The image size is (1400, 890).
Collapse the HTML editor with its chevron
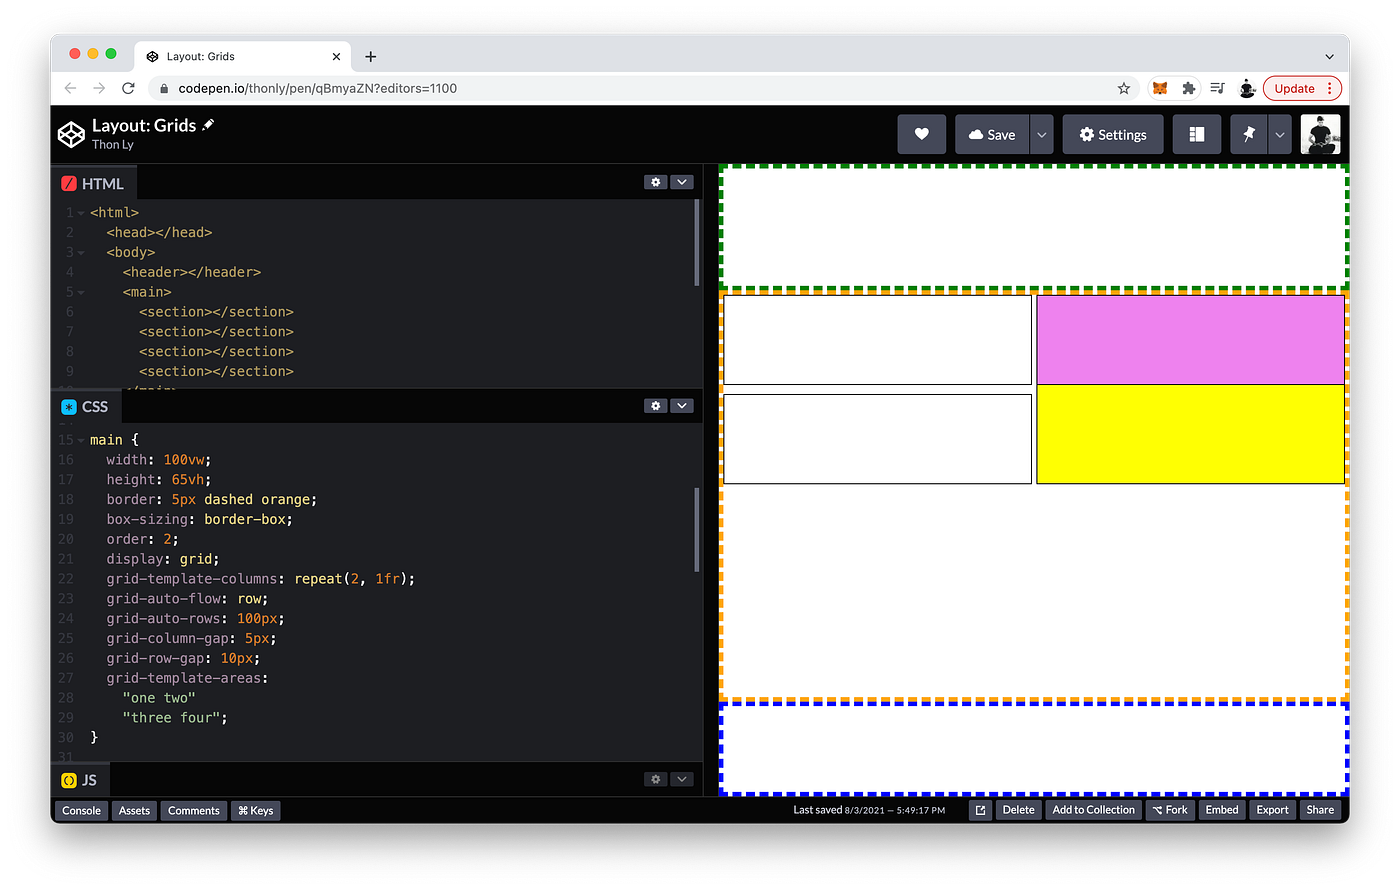coord(682,182)
